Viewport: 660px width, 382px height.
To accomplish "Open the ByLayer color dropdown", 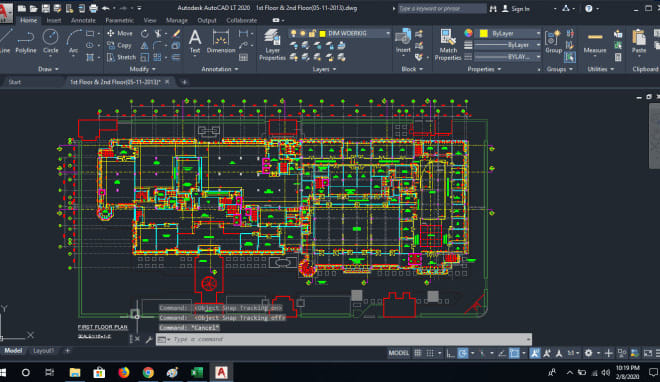I will tap(508, 33).
